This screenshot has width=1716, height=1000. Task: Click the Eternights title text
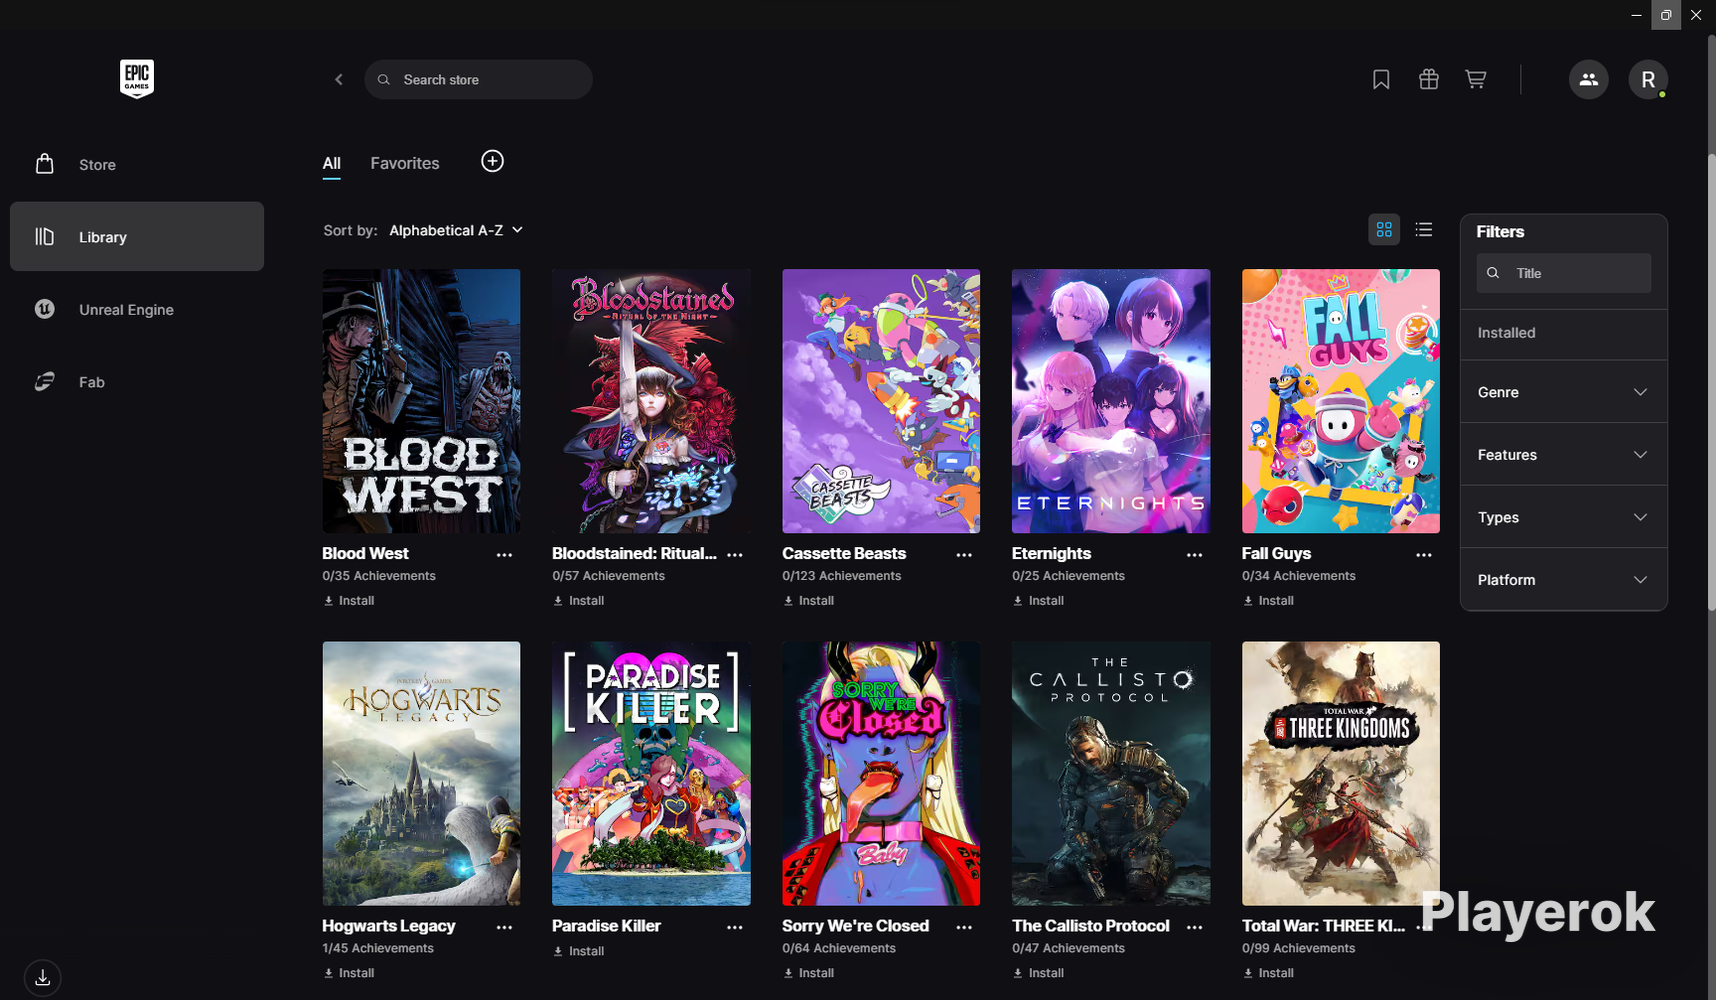point(1051,553)
